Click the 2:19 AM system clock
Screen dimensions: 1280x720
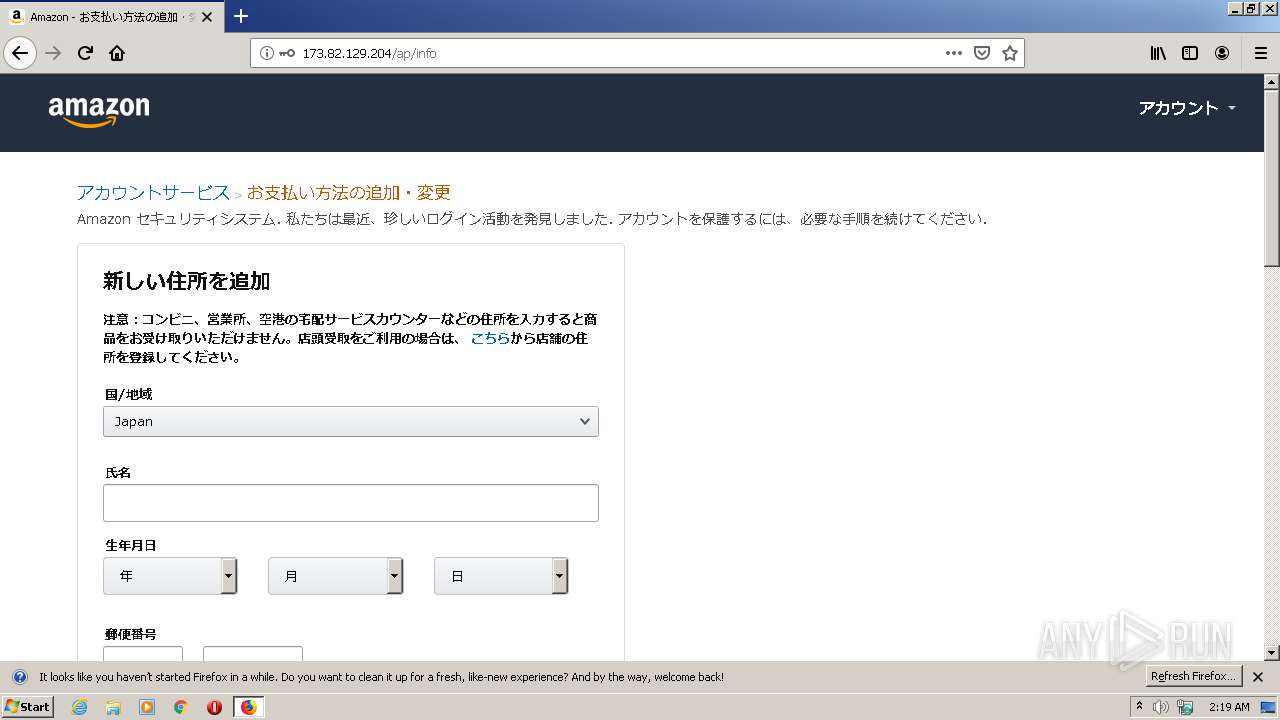(1229, 707)
